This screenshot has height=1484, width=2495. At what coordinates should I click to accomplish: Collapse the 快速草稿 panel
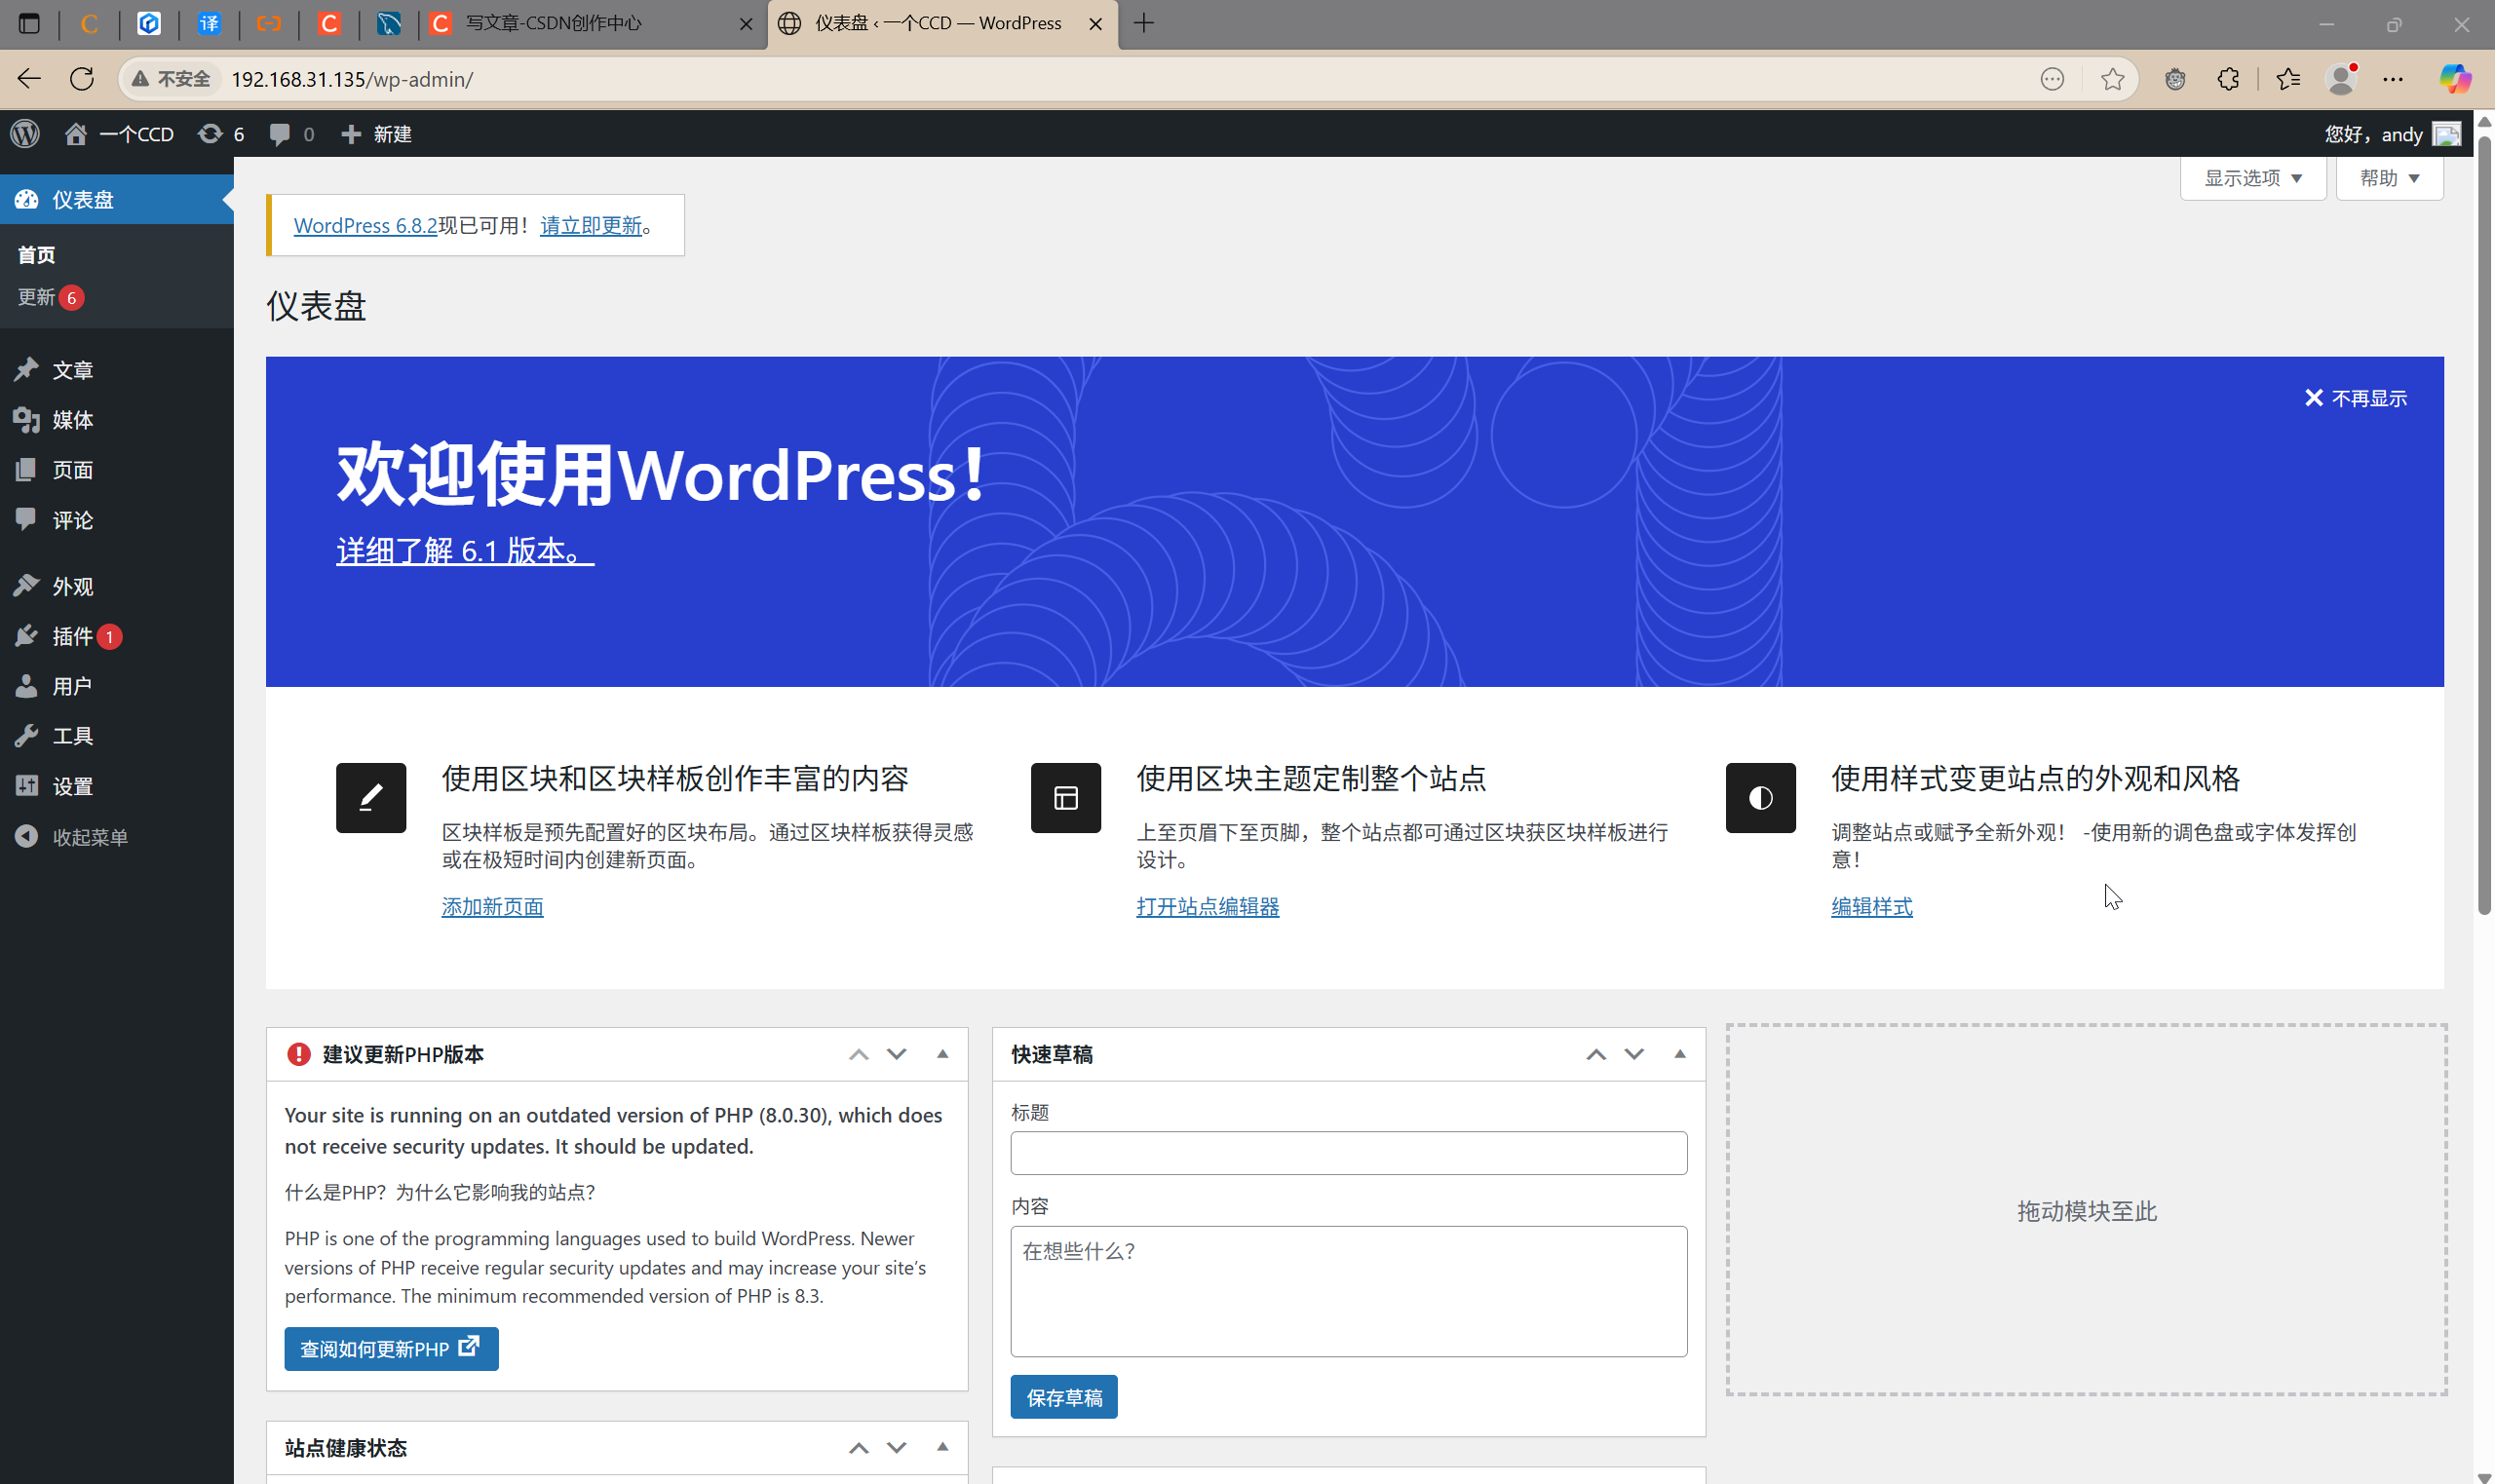(x=1680, y=1054)
